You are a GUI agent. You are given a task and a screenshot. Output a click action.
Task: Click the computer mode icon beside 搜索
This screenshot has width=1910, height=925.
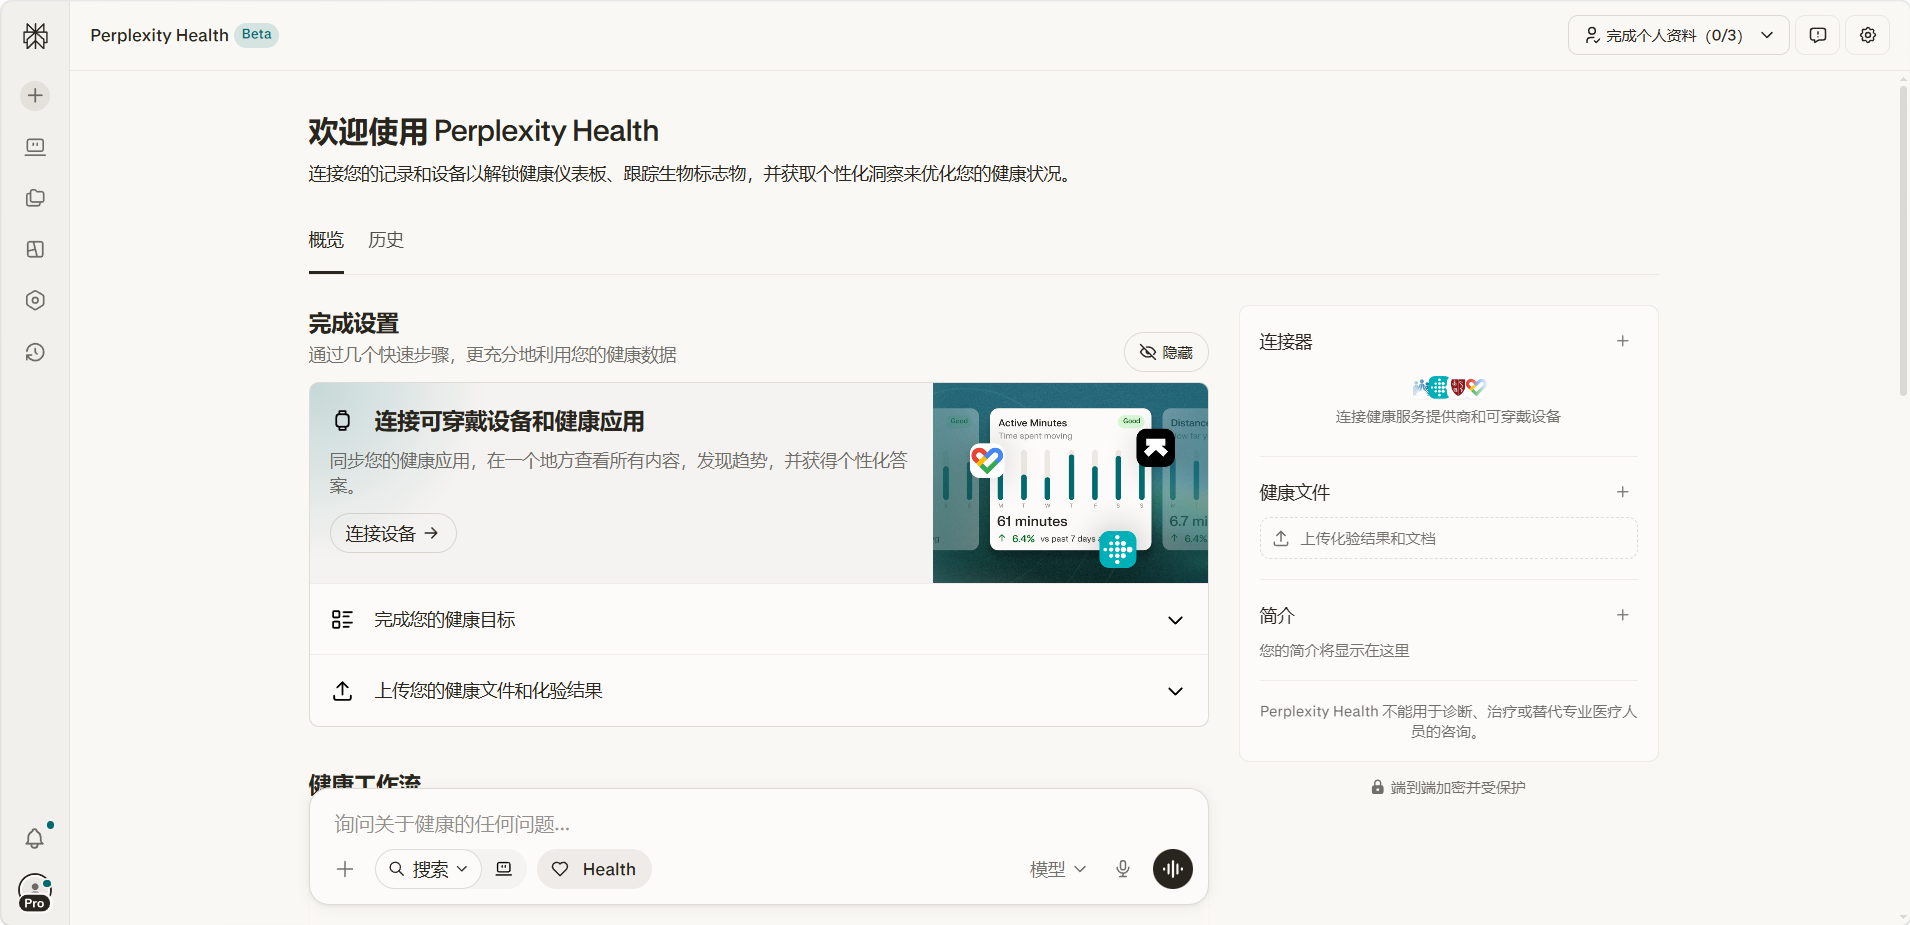point(504,869)
